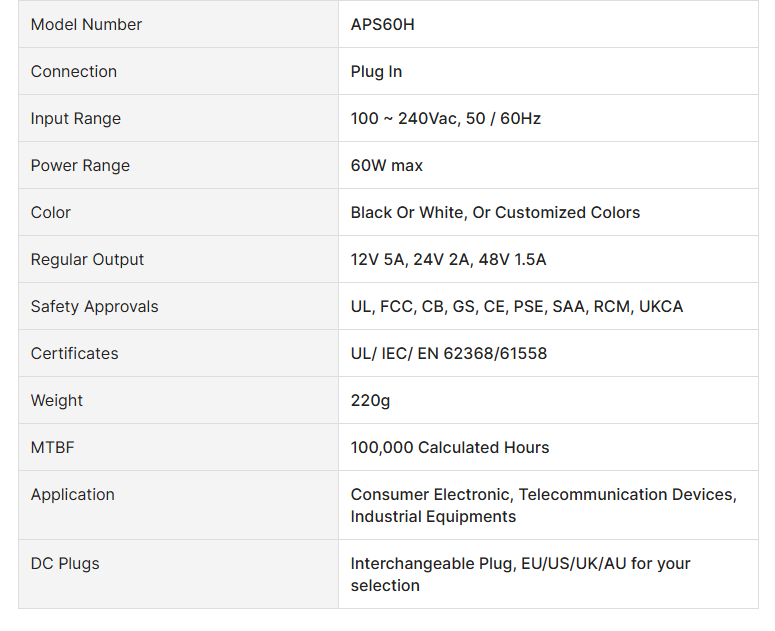775x631 pixels.
Task: Click the Input Range label
Action: pyautogui.click(x=76, y=118)
